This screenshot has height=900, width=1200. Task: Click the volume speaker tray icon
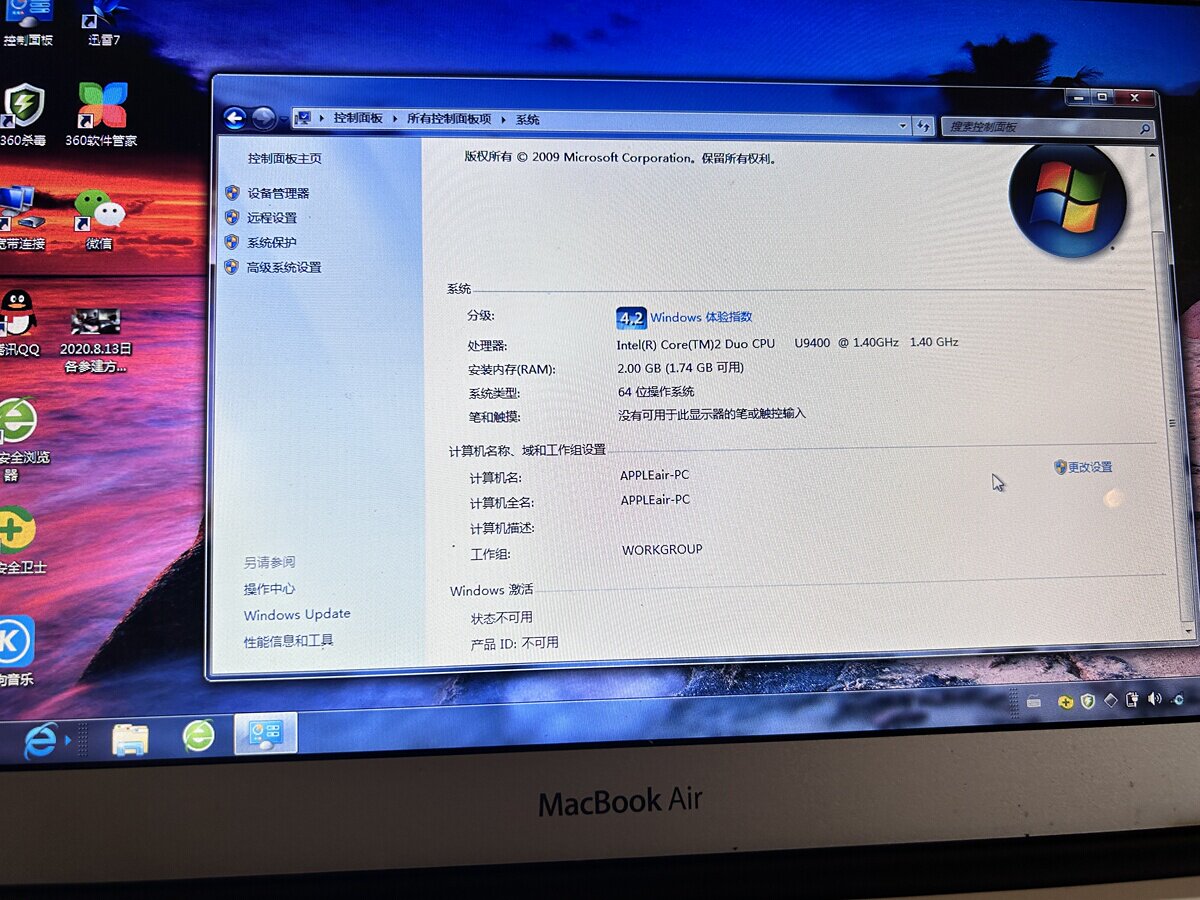[x=1155, y=699]
